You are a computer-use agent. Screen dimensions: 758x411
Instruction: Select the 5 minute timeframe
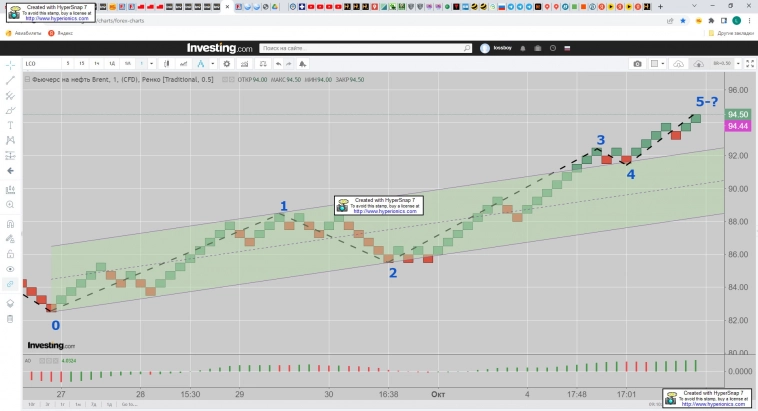pos(68,64)
